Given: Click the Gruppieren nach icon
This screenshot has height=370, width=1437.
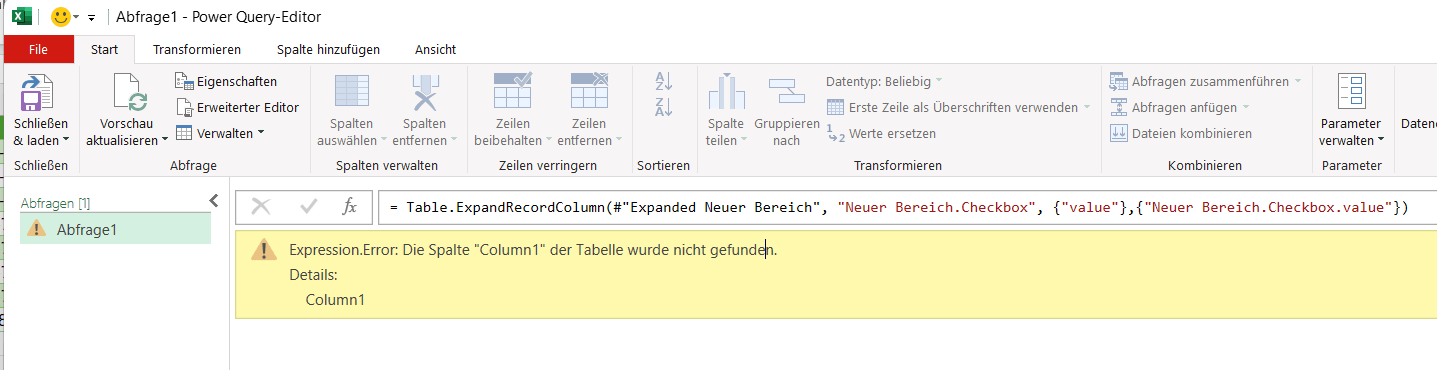Looking at the screenshot, I should (786, 92).
